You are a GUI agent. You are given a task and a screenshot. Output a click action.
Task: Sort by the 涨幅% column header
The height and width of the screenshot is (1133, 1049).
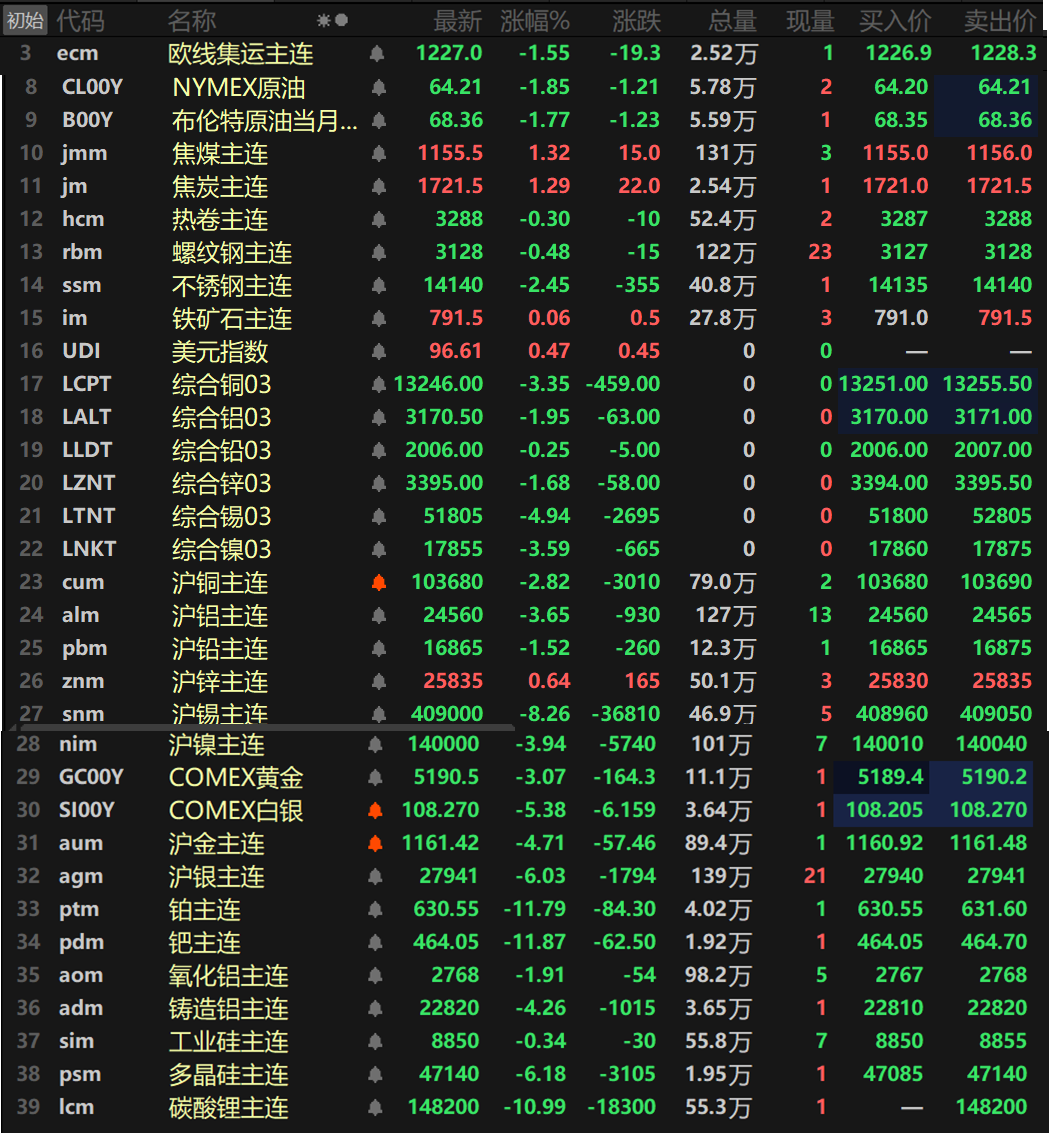point(534,20)
